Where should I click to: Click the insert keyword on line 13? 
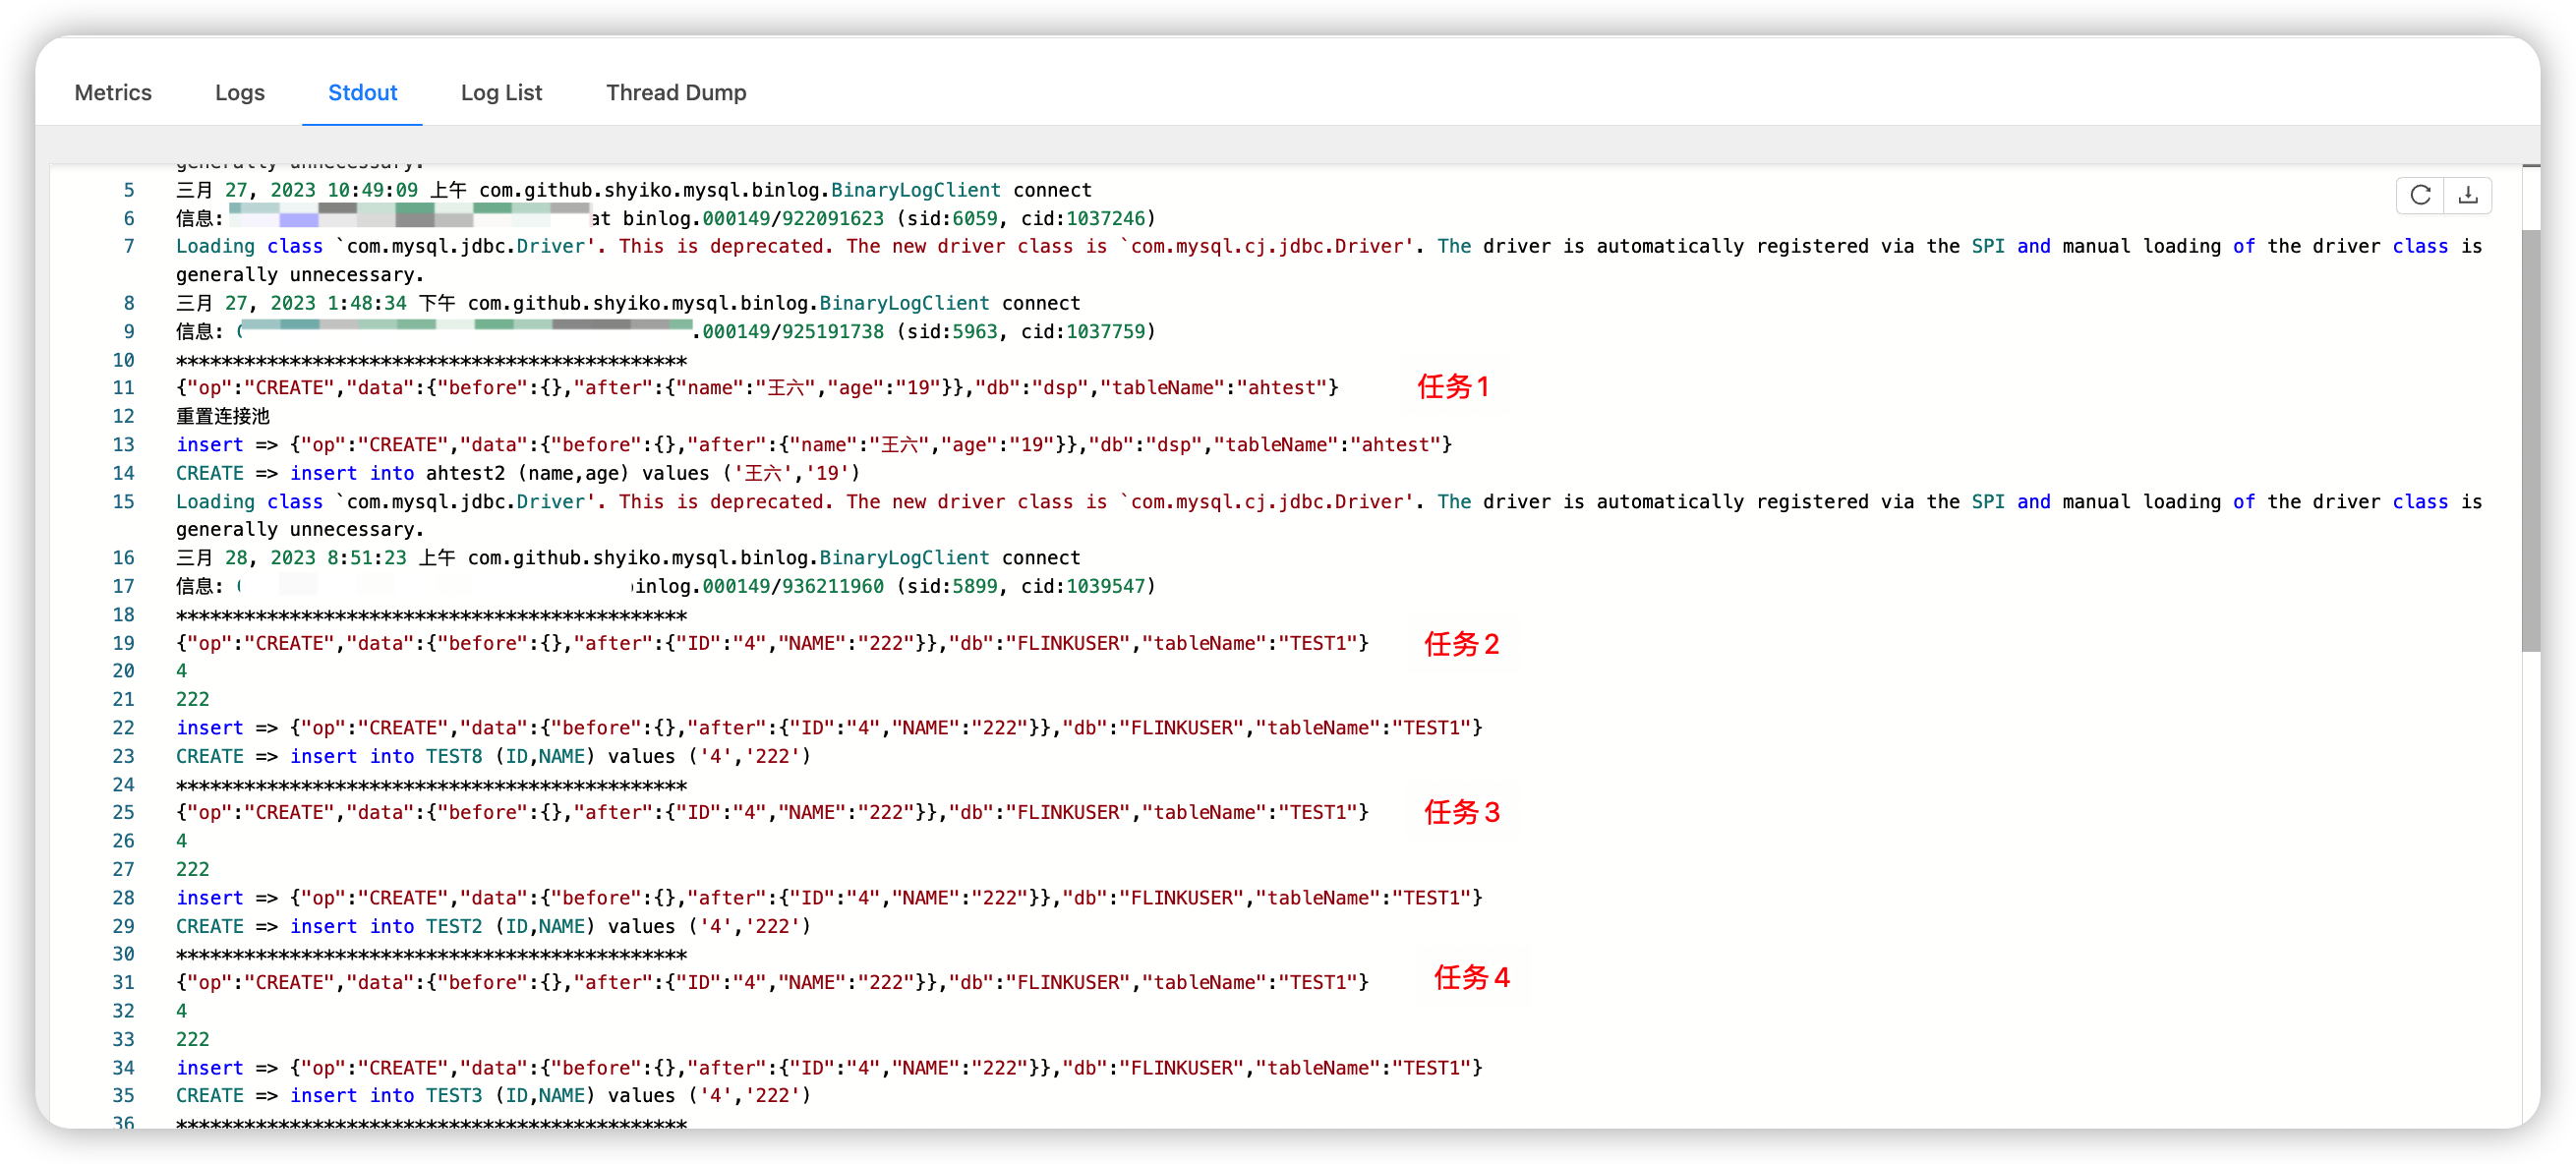pyautogui.click(x=209, y=445)
